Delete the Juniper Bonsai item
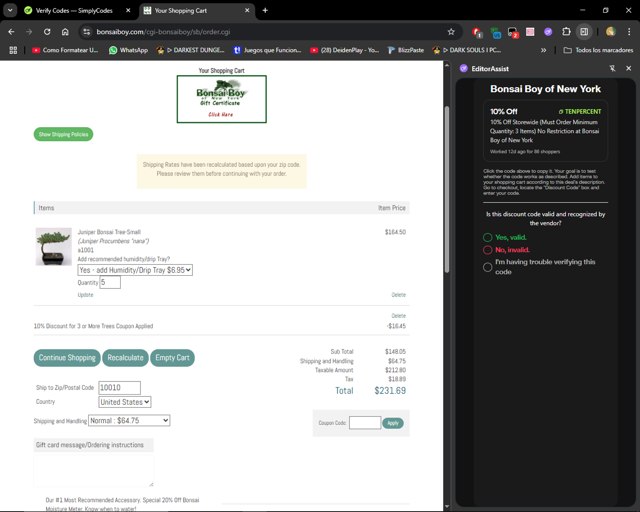 click(x=398, y=295)
